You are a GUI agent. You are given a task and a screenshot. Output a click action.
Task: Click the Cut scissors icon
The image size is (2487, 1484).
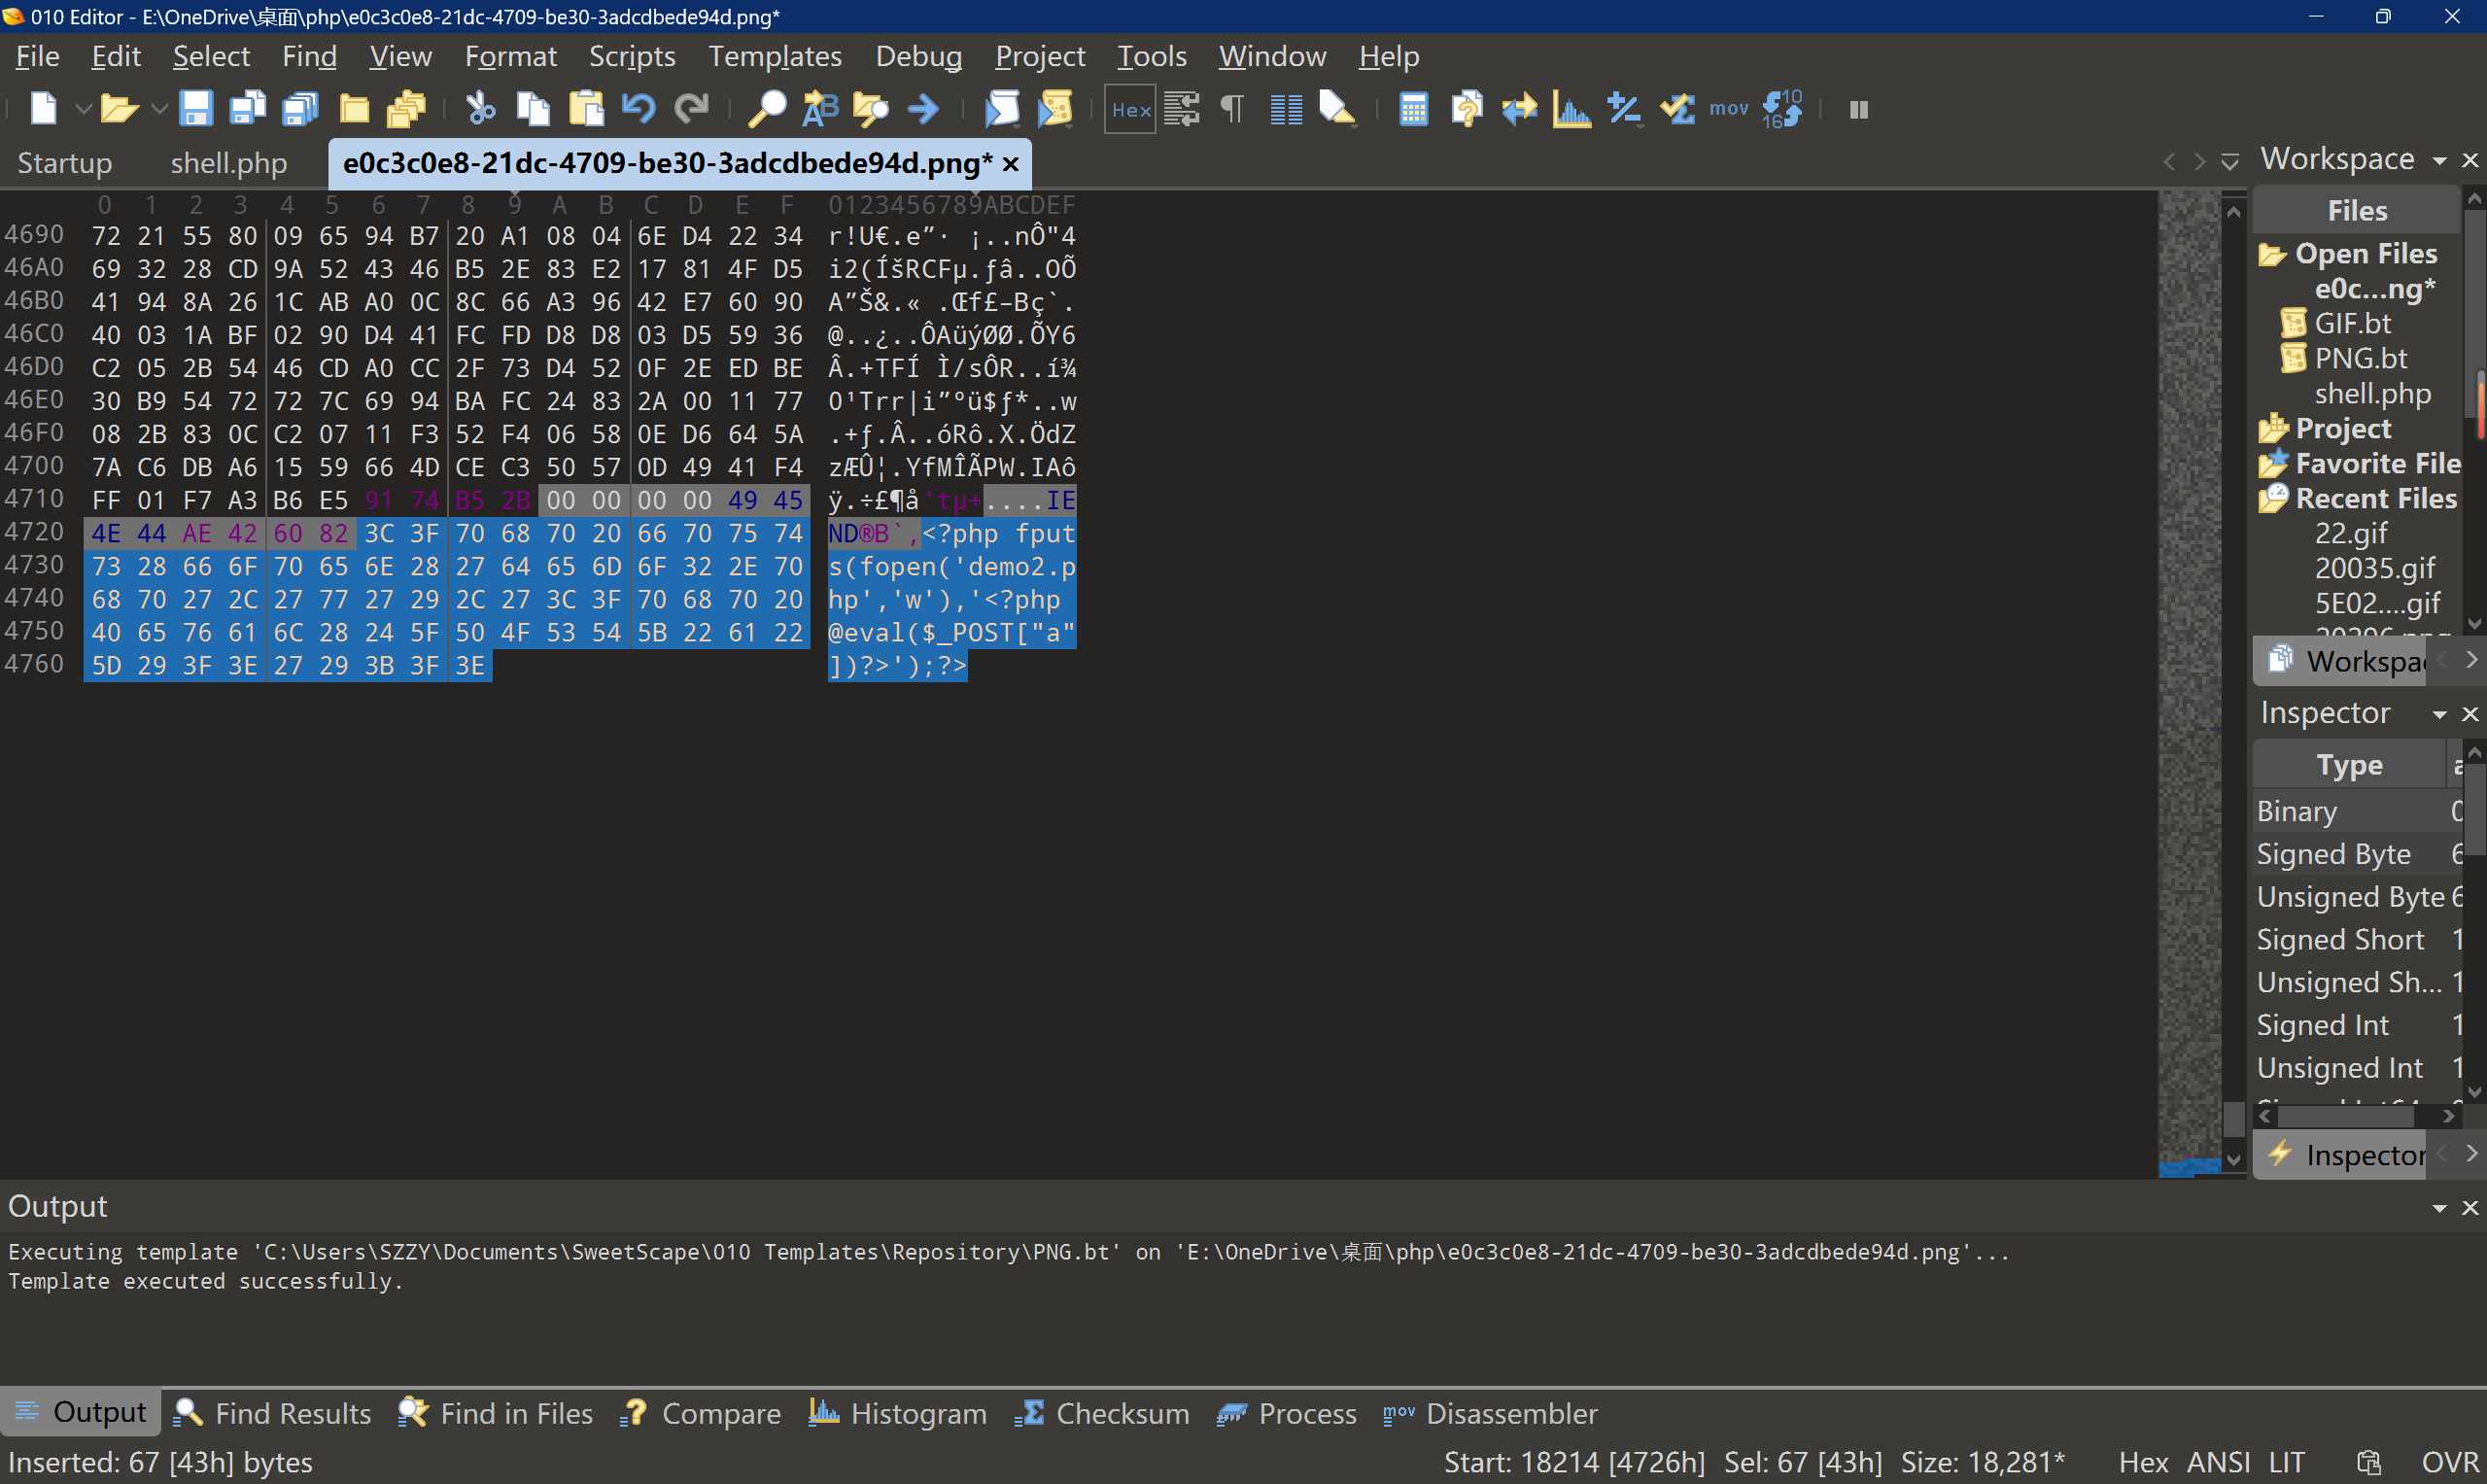481,109
